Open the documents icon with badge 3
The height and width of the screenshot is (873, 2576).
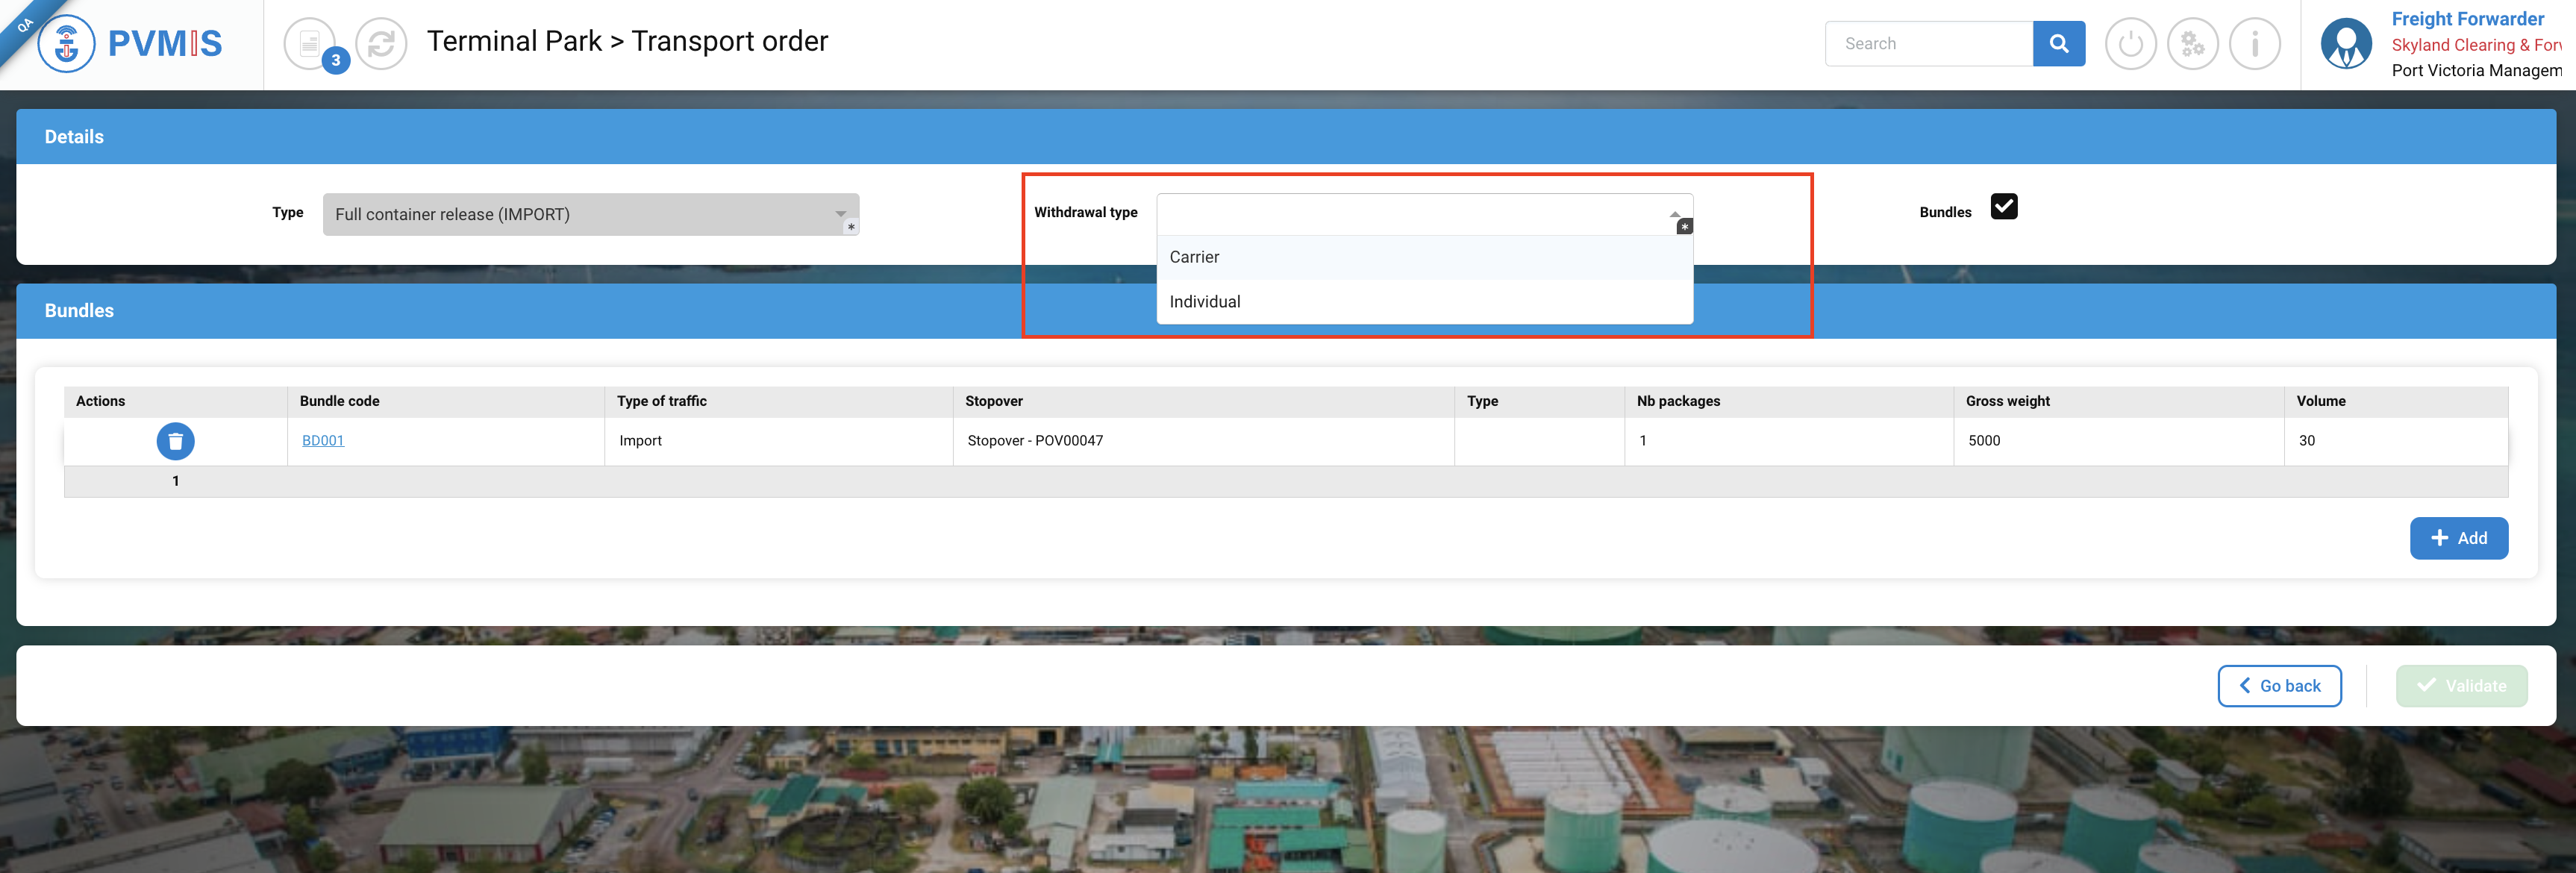pyautogui.click(x=310, y=43)
